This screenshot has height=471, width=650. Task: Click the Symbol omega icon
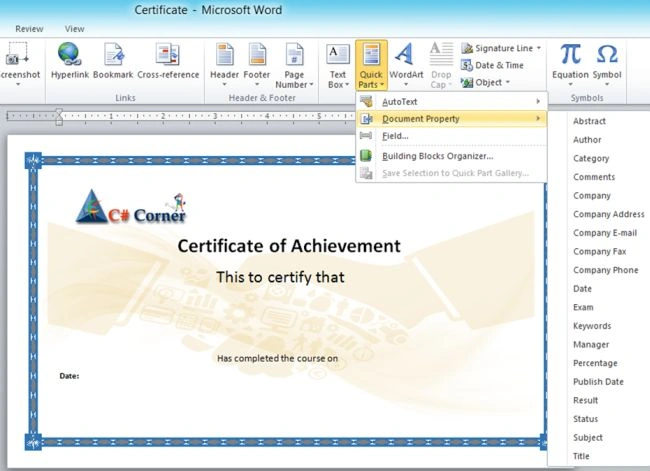coord(607,54)
